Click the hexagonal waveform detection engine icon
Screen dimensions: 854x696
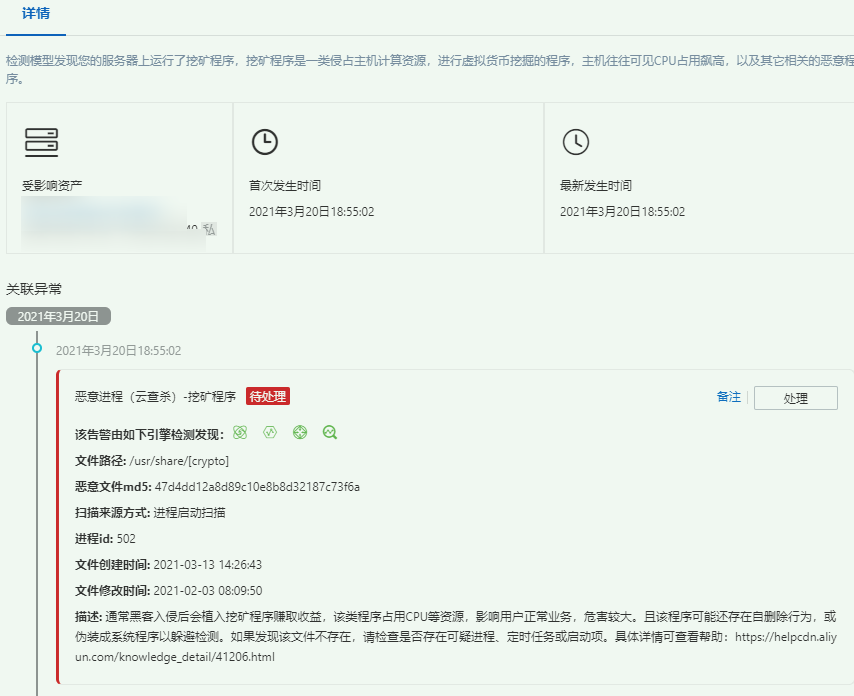point(268,432)
